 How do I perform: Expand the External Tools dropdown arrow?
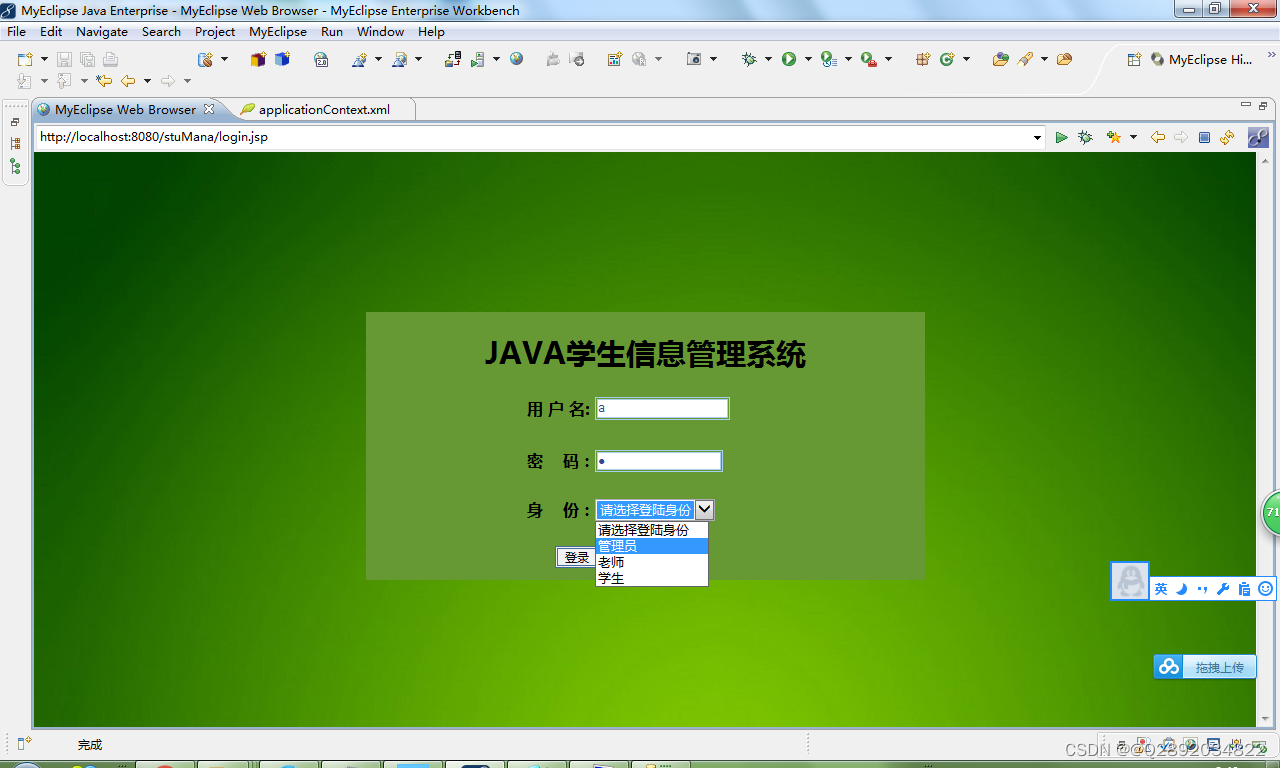(888, 60)
